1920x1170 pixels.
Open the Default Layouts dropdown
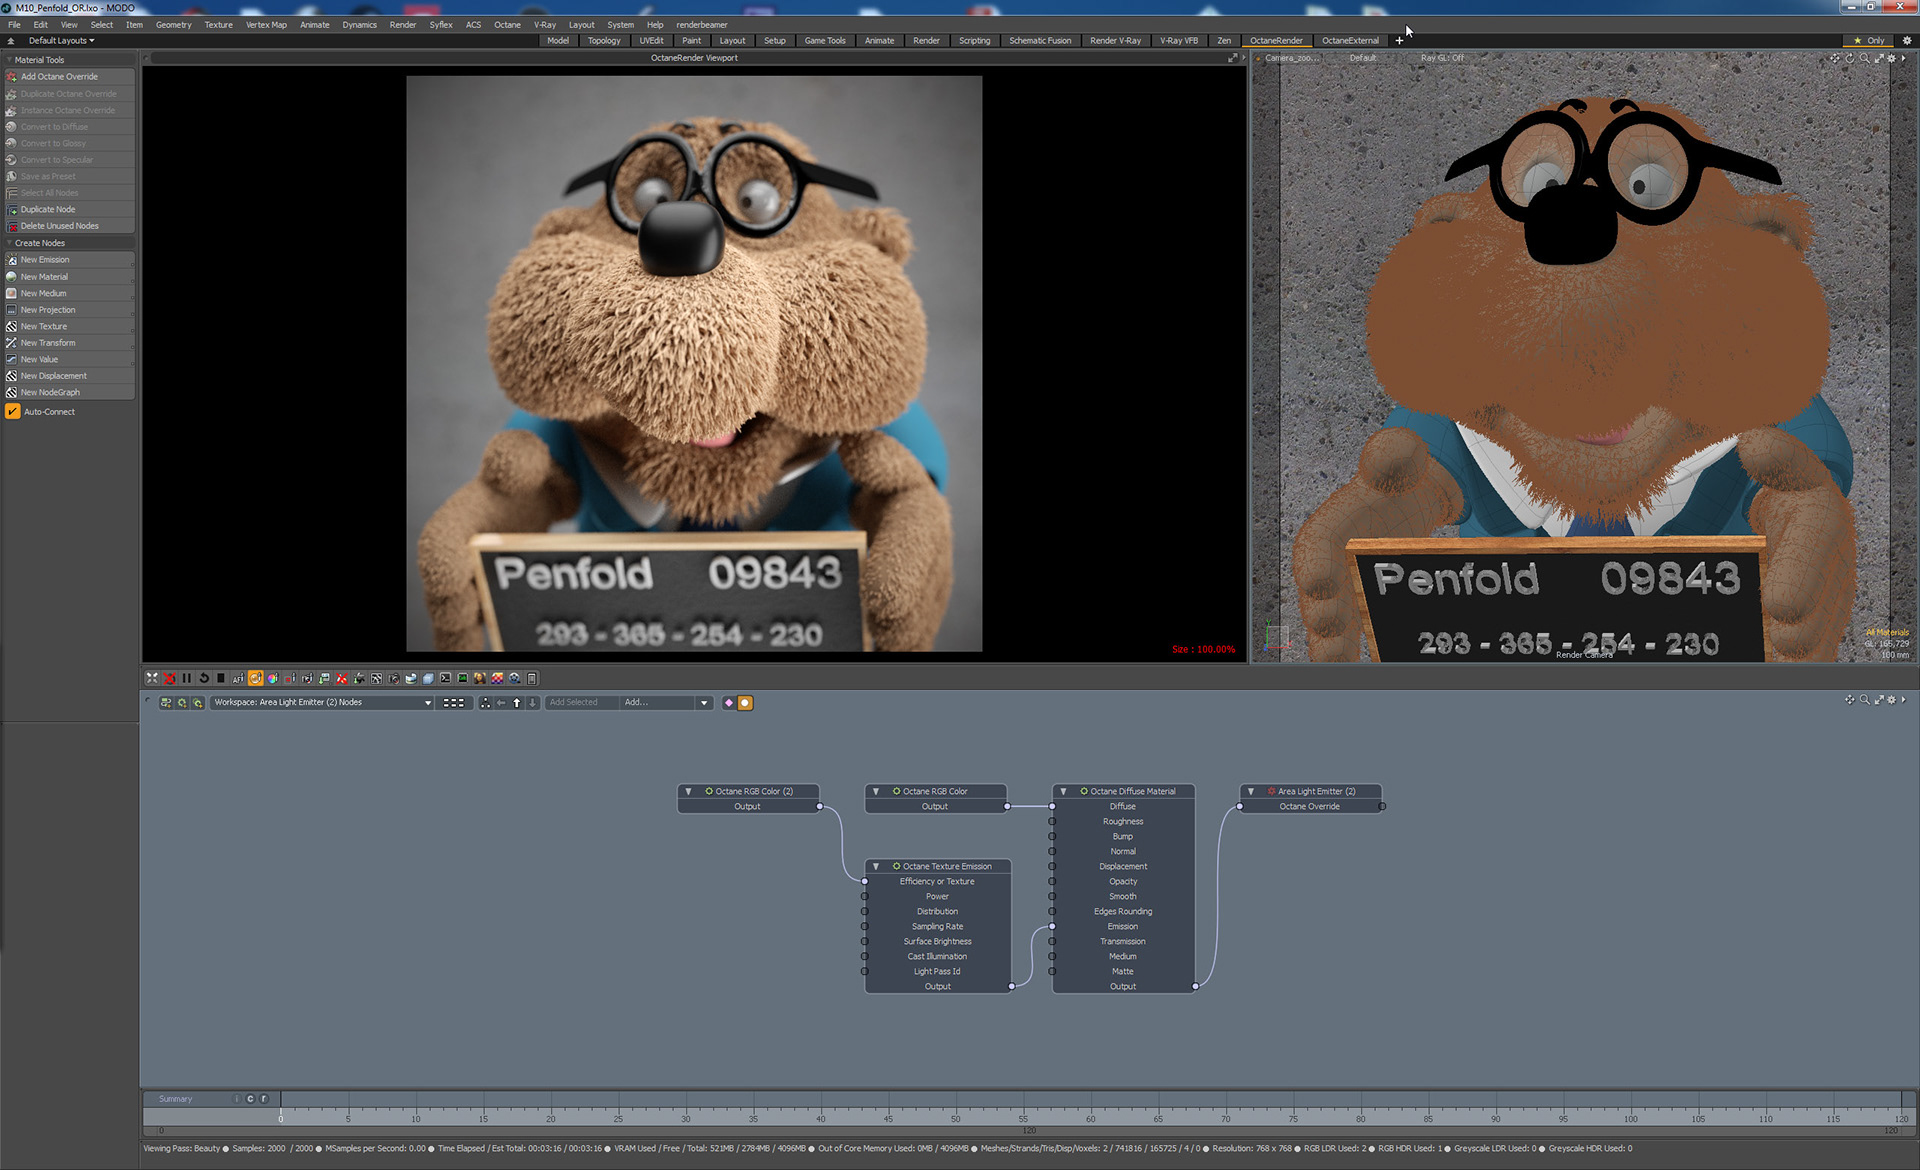tap(60, 41)
